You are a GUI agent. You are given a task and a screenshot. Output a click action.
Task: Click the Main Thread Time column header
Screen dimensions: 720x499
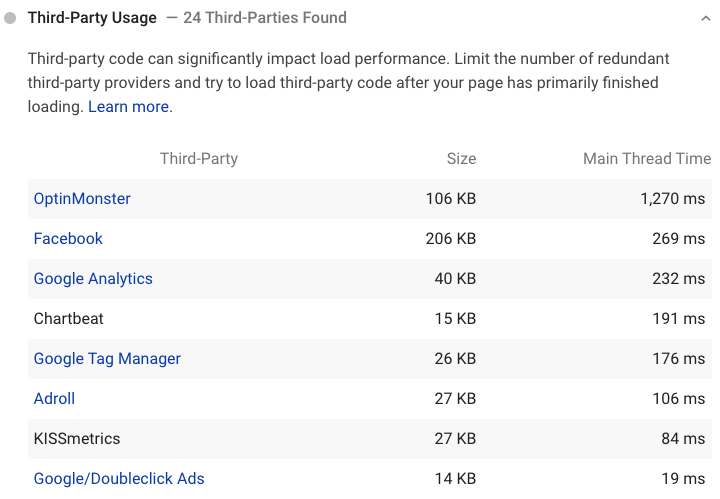pyautogui.click(x=646, y=159)
